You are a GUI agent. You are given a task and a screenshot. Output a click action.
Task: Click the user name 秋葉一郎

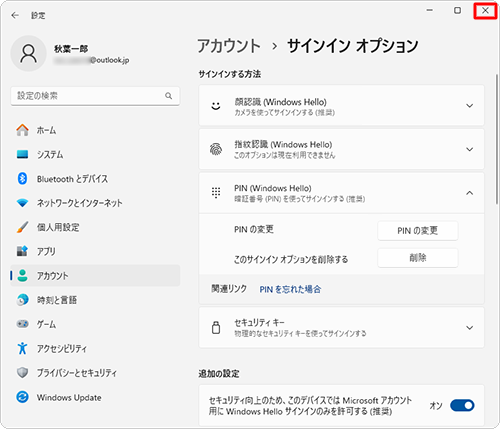coord(71,49)
